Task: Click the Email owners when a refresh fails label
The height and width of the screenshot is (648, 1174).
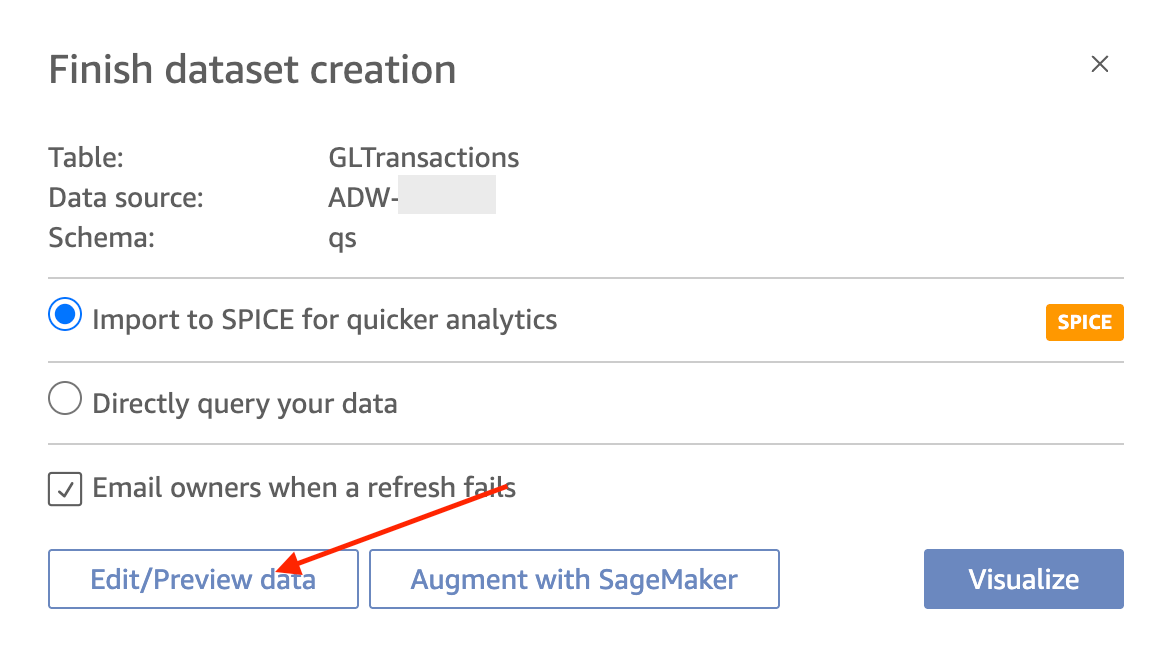Action: (304, 488)
